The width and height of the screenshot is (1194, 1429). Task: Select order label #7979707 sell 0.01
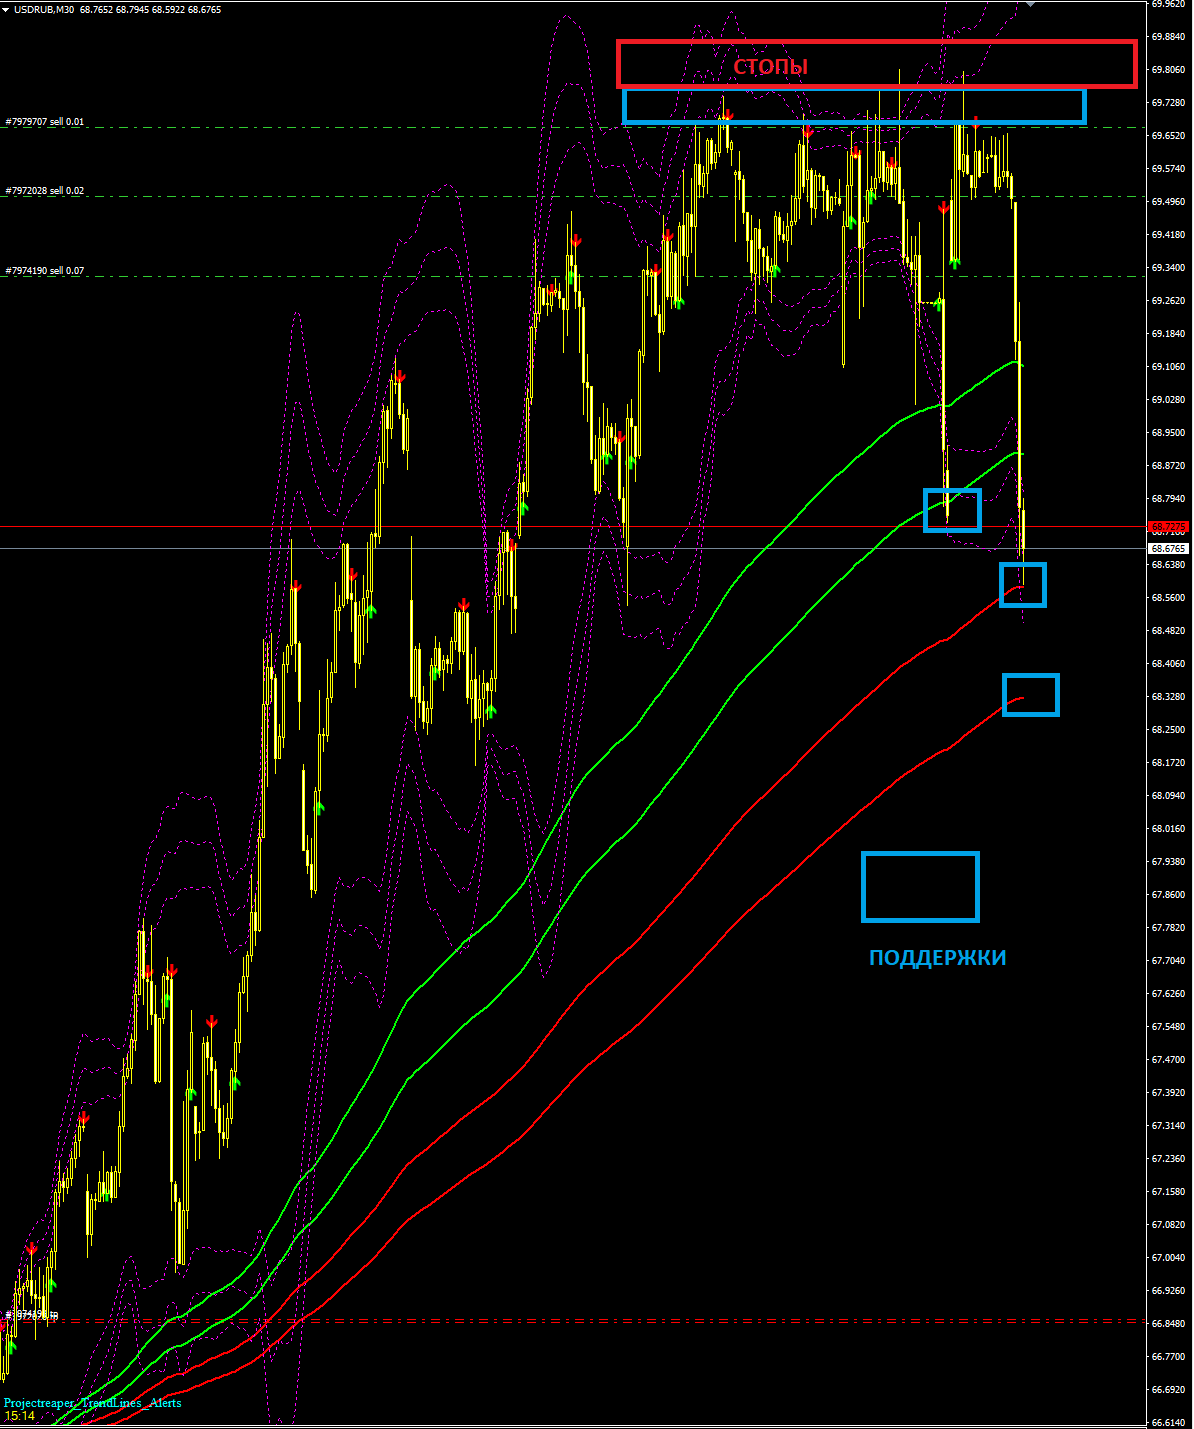pyautogui.click(x=45, y=122)
